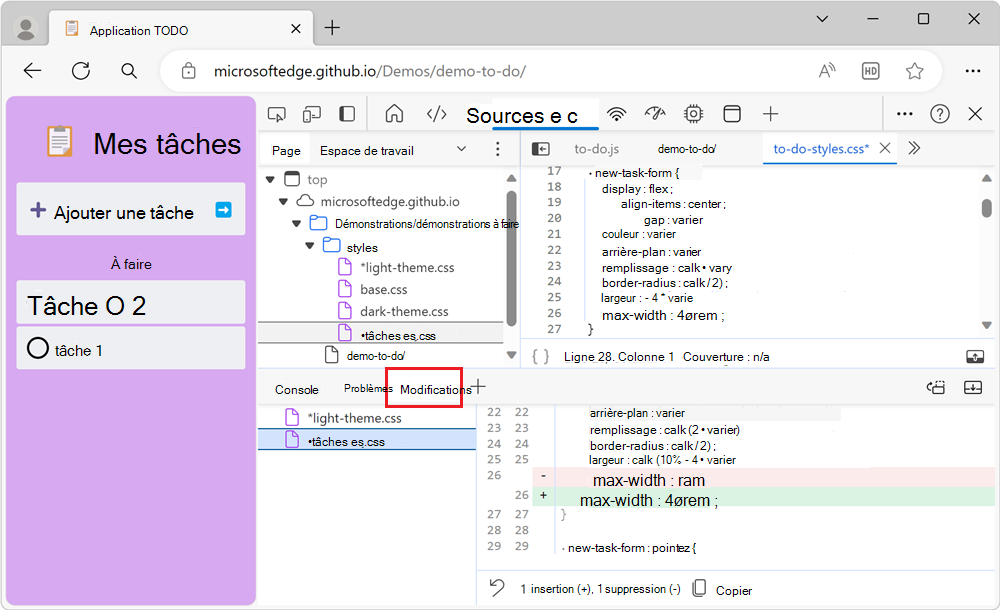This screenshot has width=1000, height=610.
Task: Select the Inspect element tool icon
Action: pyautogui.click(x=277, y=114)
